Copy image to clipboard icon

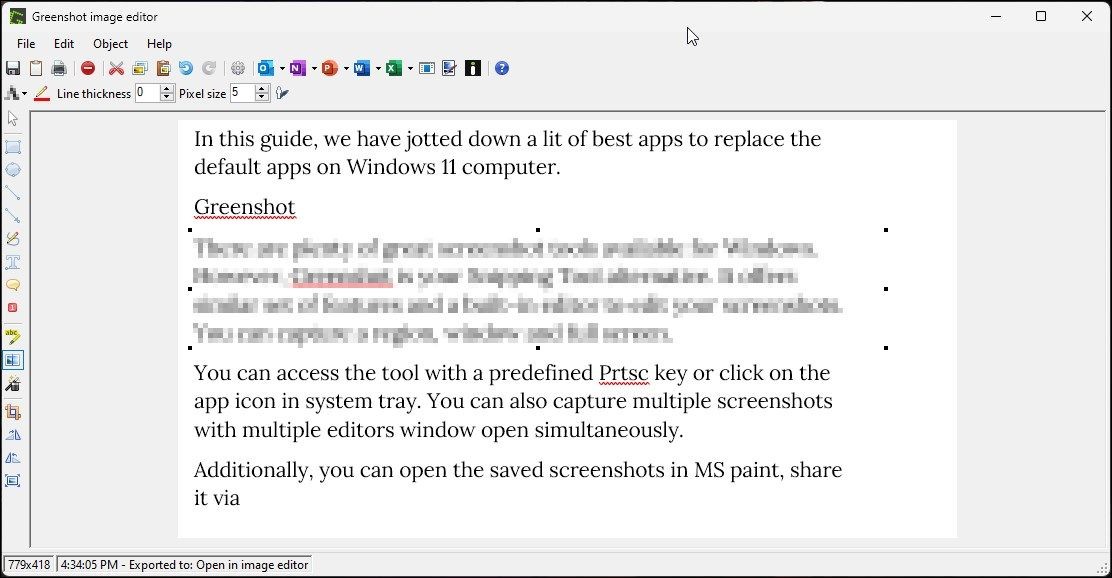click(35, 68)
